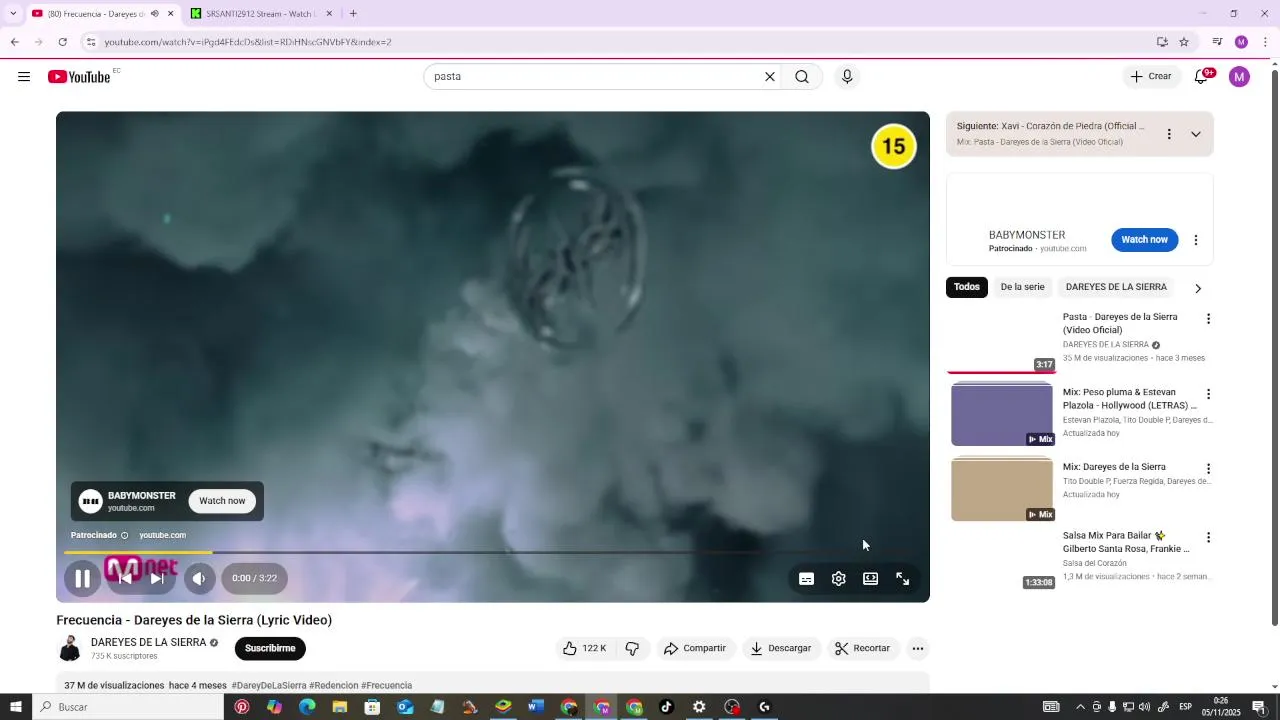Image resolution: width=1280 pixels, height=720 pixels.
Task: Bookmark this page with the star icon
Action: click(x=1184, y=42)
